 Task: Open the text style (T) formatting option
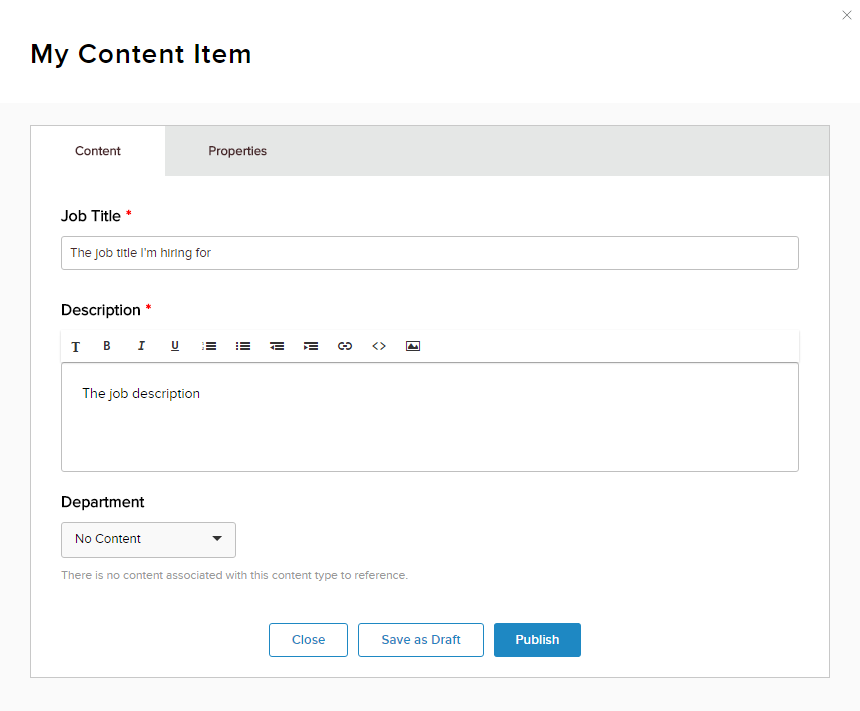tap(76, 346)
